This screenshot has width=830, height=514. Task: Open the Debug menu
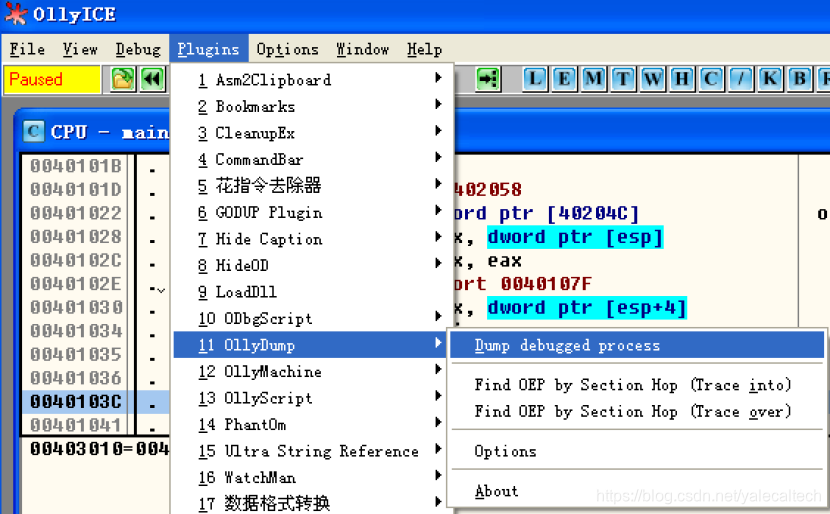coord(138,49)
